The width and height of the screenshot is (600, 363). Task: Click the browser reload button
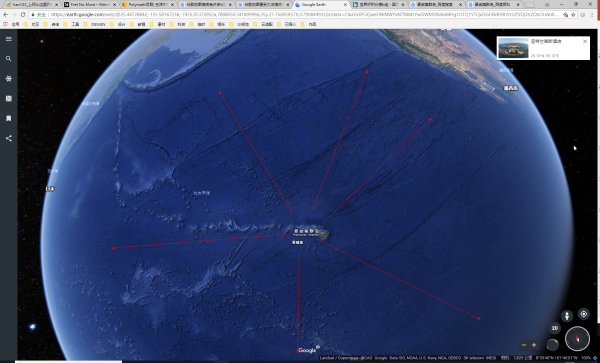coord(23,15)
